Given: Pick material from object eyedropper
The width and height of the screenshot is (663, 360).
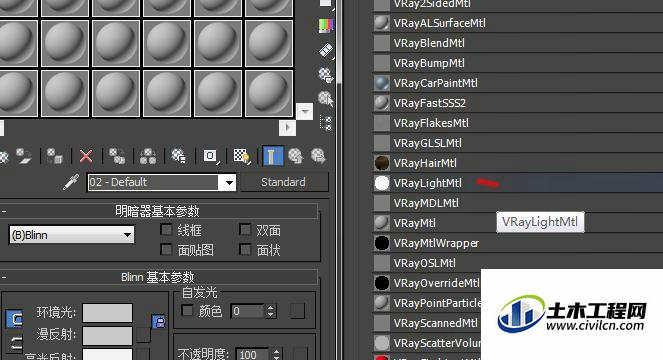Looking at the screenshot, I should [71, 182].
